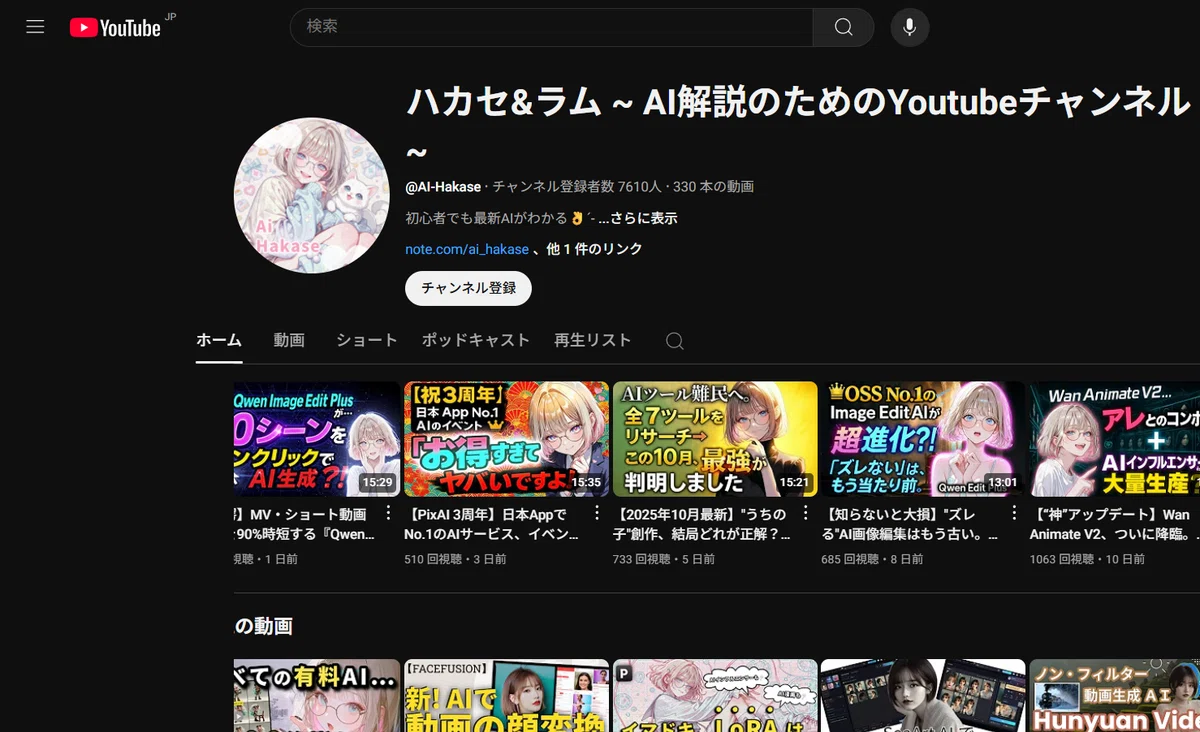Open AIツール難民へ video thumbnail
Screen dimensions: 1200x732
coord(715,439)
